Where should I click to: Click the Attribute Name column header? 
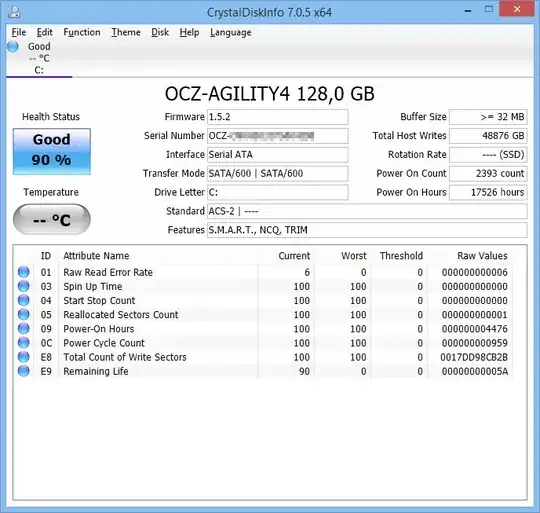[96, 256]
